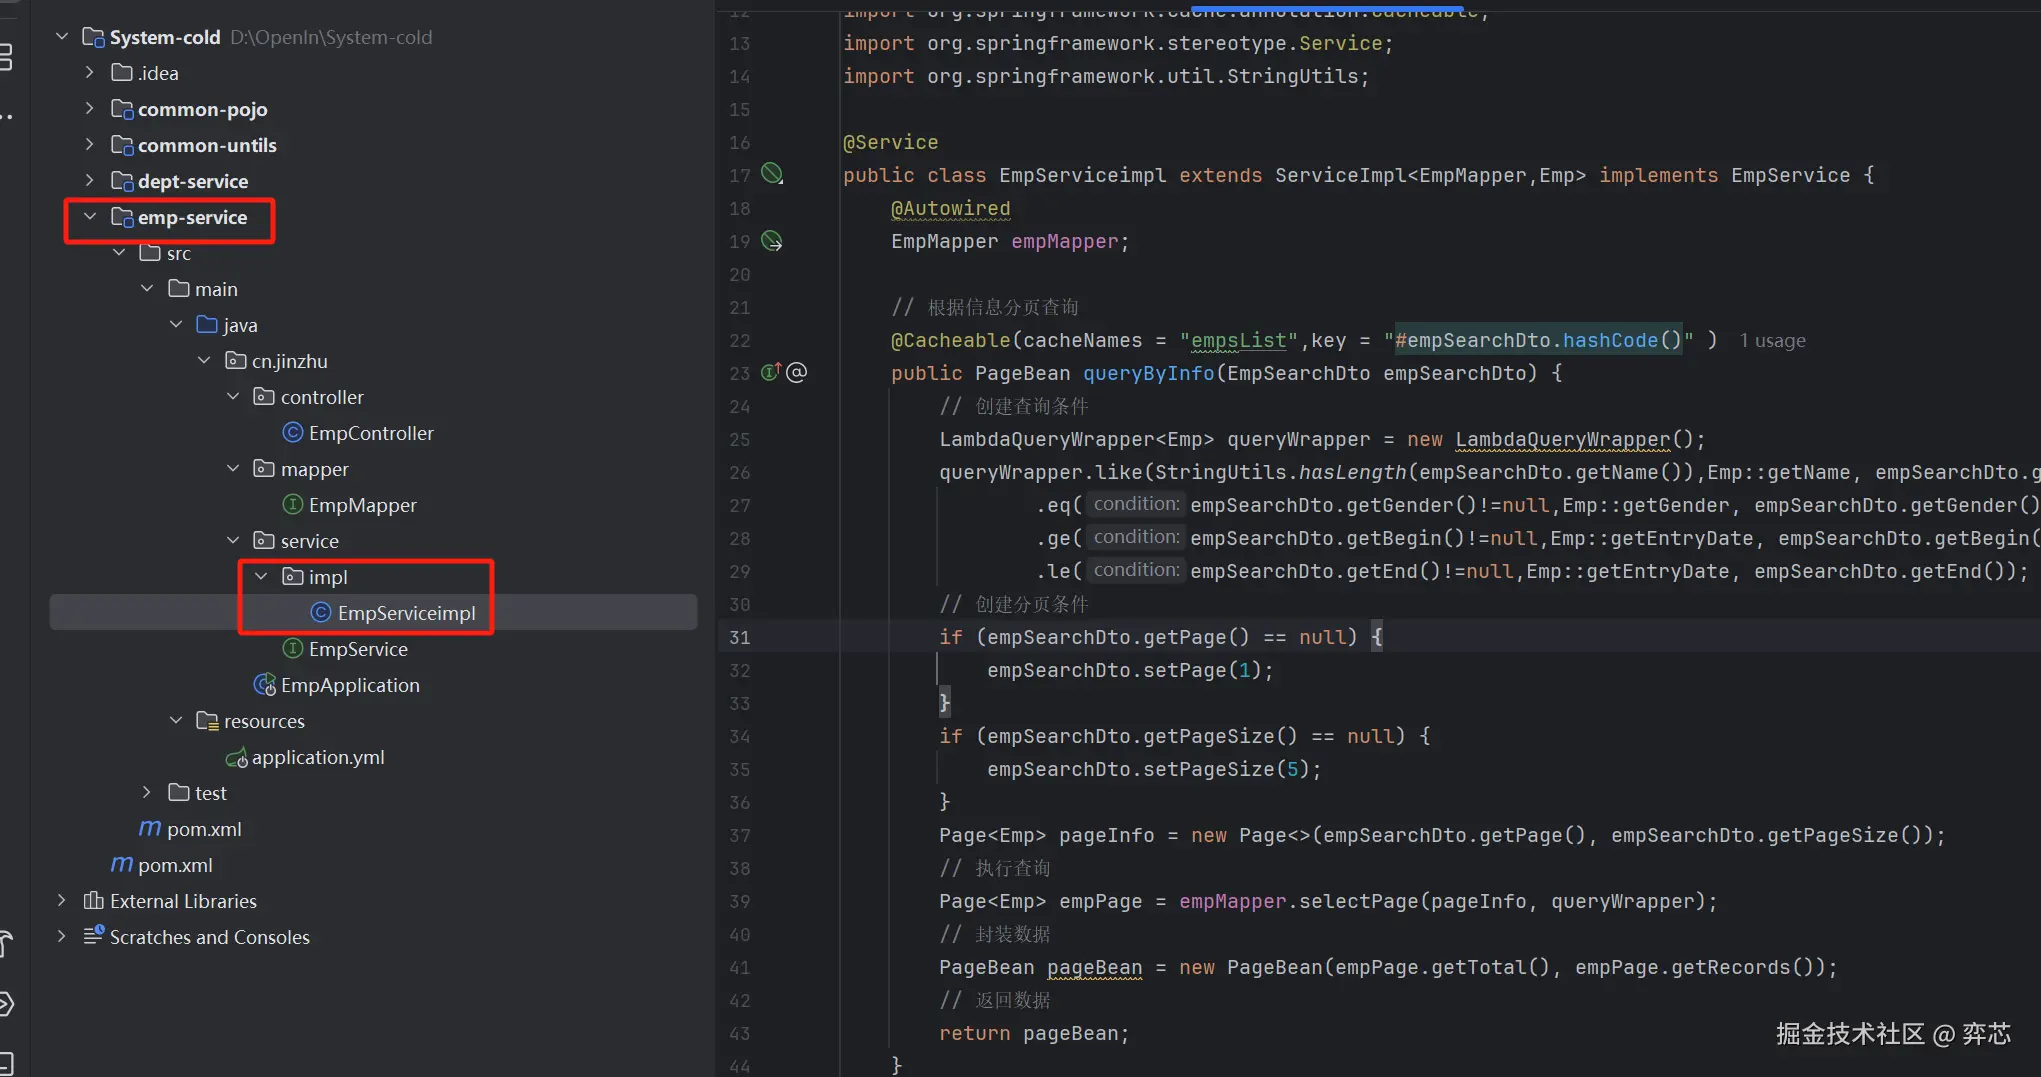Viewport: 2041px width, 1077px height.
Task: Expand the .idea folder chevron
Action: (x=90, y=73)
